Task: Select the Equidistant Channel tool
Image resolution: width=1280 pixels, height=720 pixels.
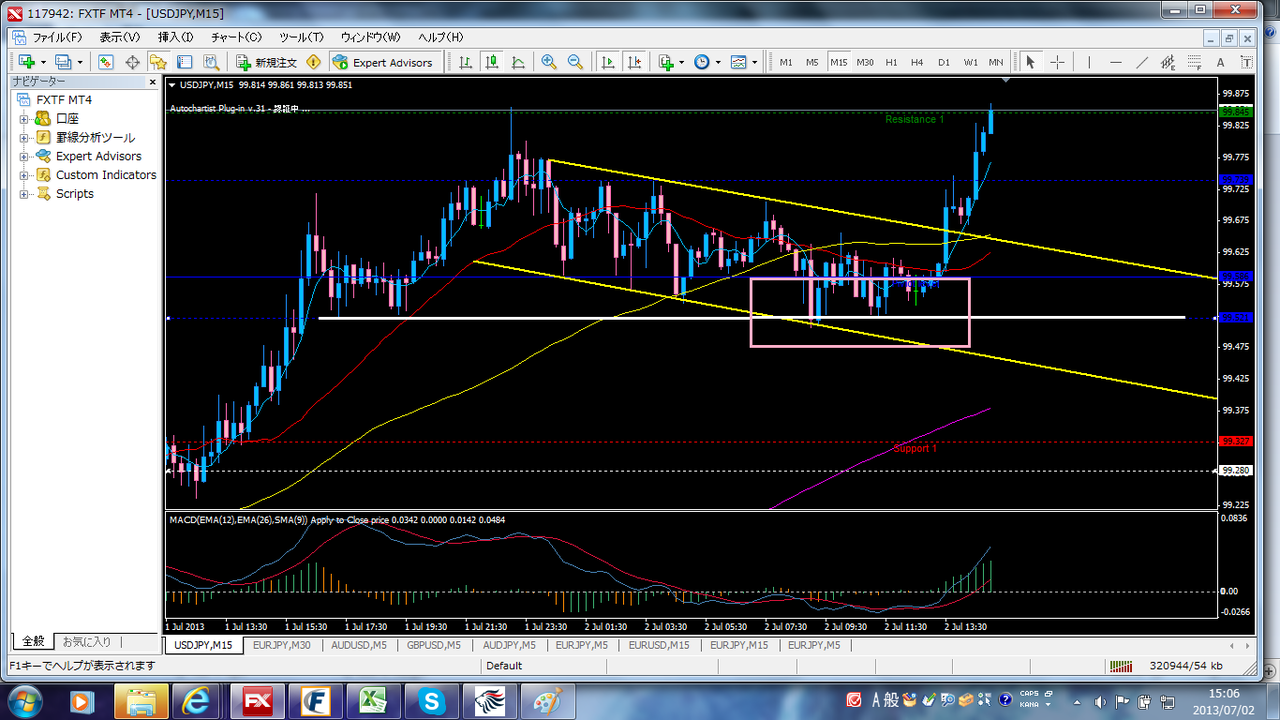Action: (x=1169, y=62)
